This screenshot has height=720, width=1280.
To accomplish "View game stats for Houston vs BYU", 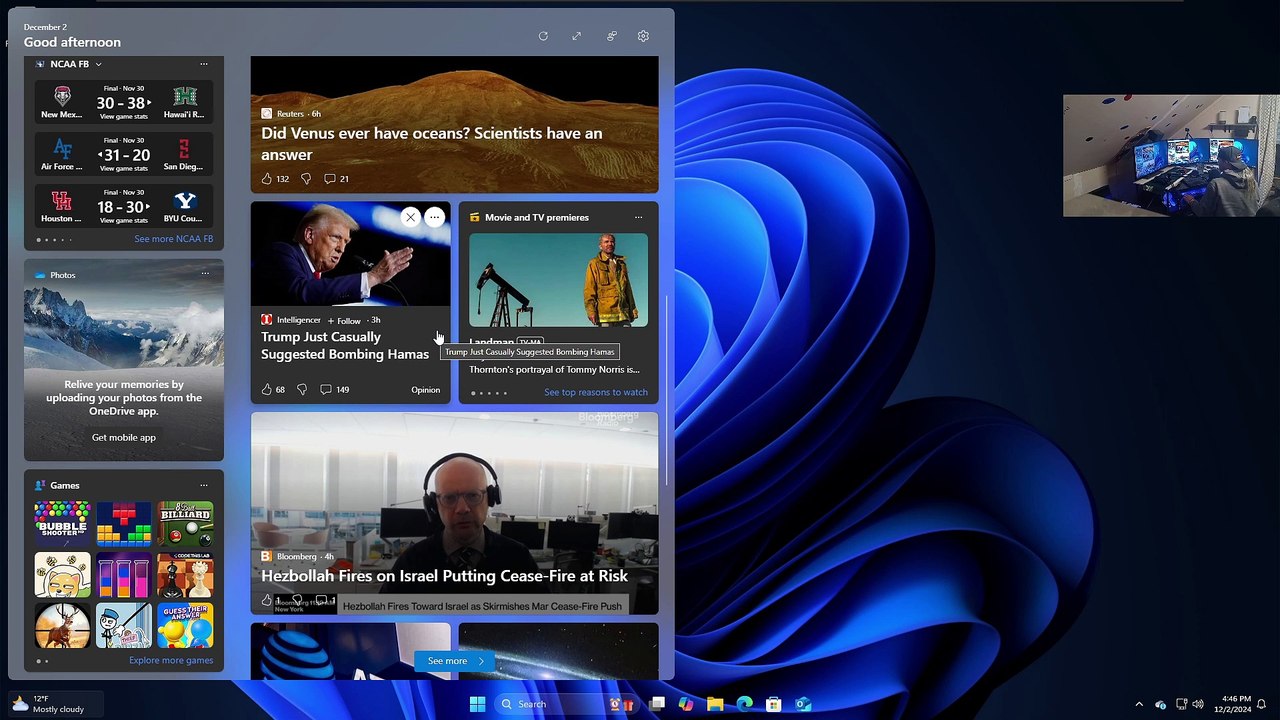I will 124,220.
